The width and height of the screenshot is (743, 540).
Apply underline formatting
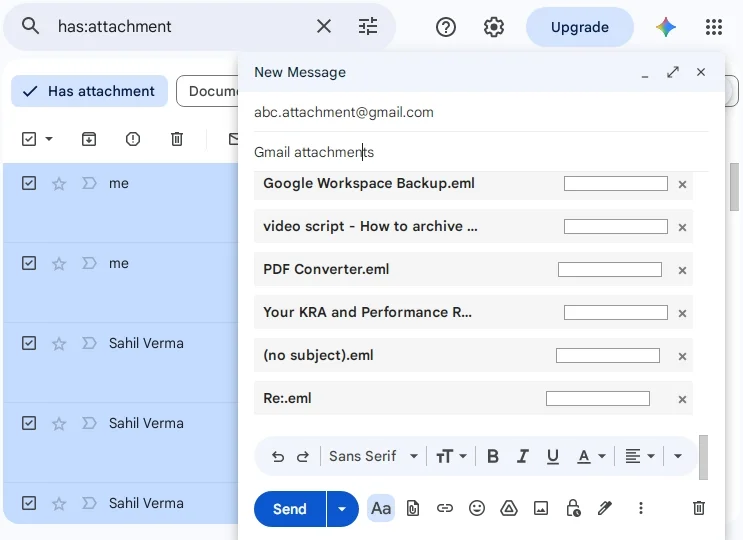[x=553, y=457]
